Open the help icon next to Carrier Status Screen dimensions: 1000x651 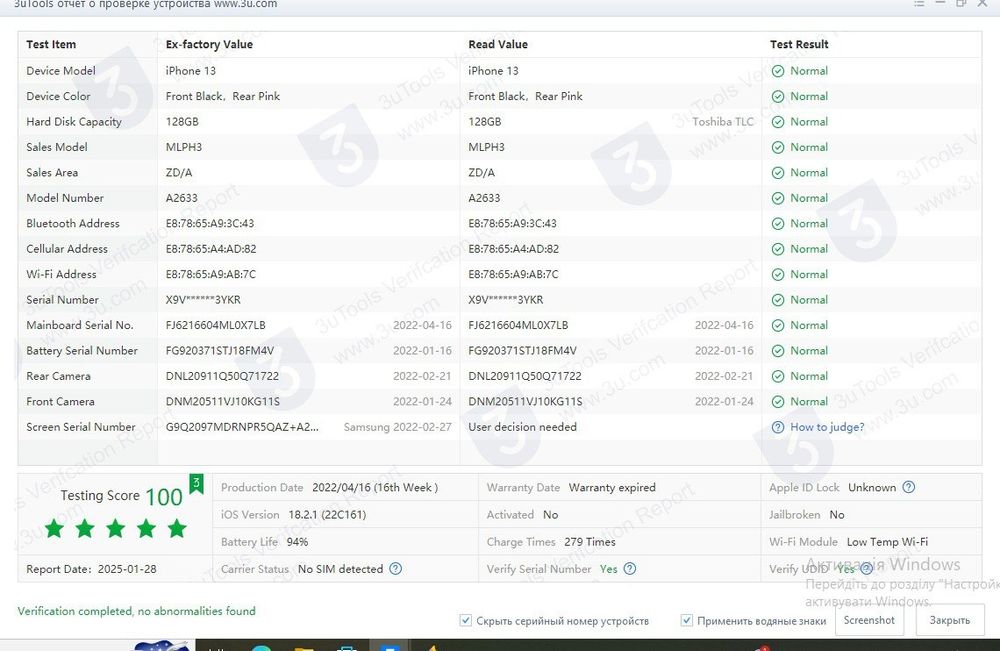(x=395, y=568)
